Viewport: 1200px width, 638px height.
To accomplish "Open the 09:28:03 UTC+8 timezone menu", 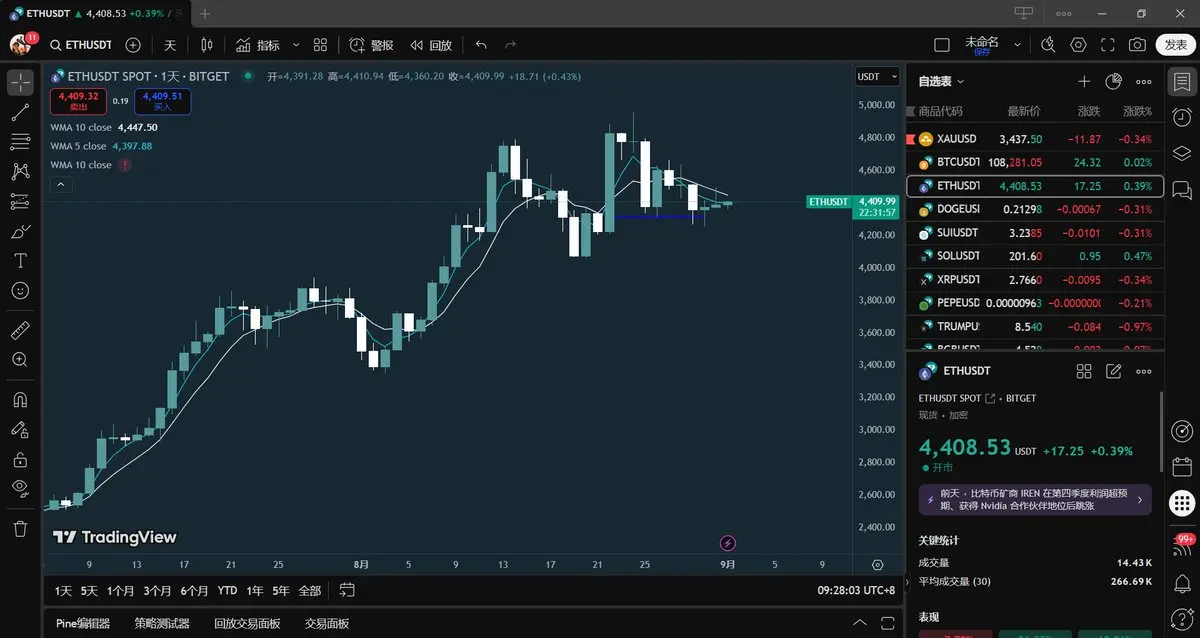I will [x=857, y=591].
